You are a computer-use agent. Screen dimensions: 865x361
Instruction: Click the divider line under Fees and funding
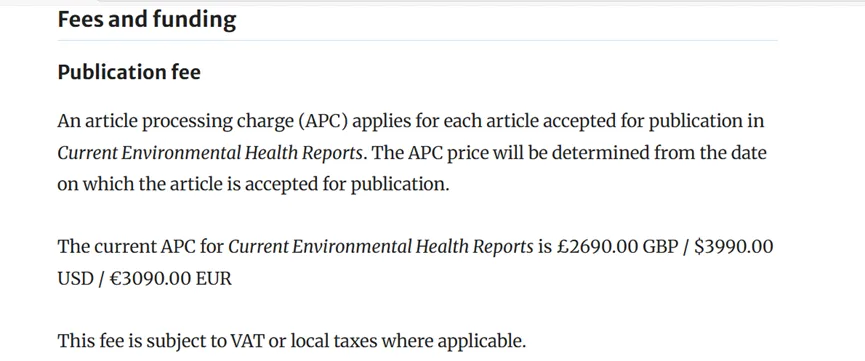point(418,41)
